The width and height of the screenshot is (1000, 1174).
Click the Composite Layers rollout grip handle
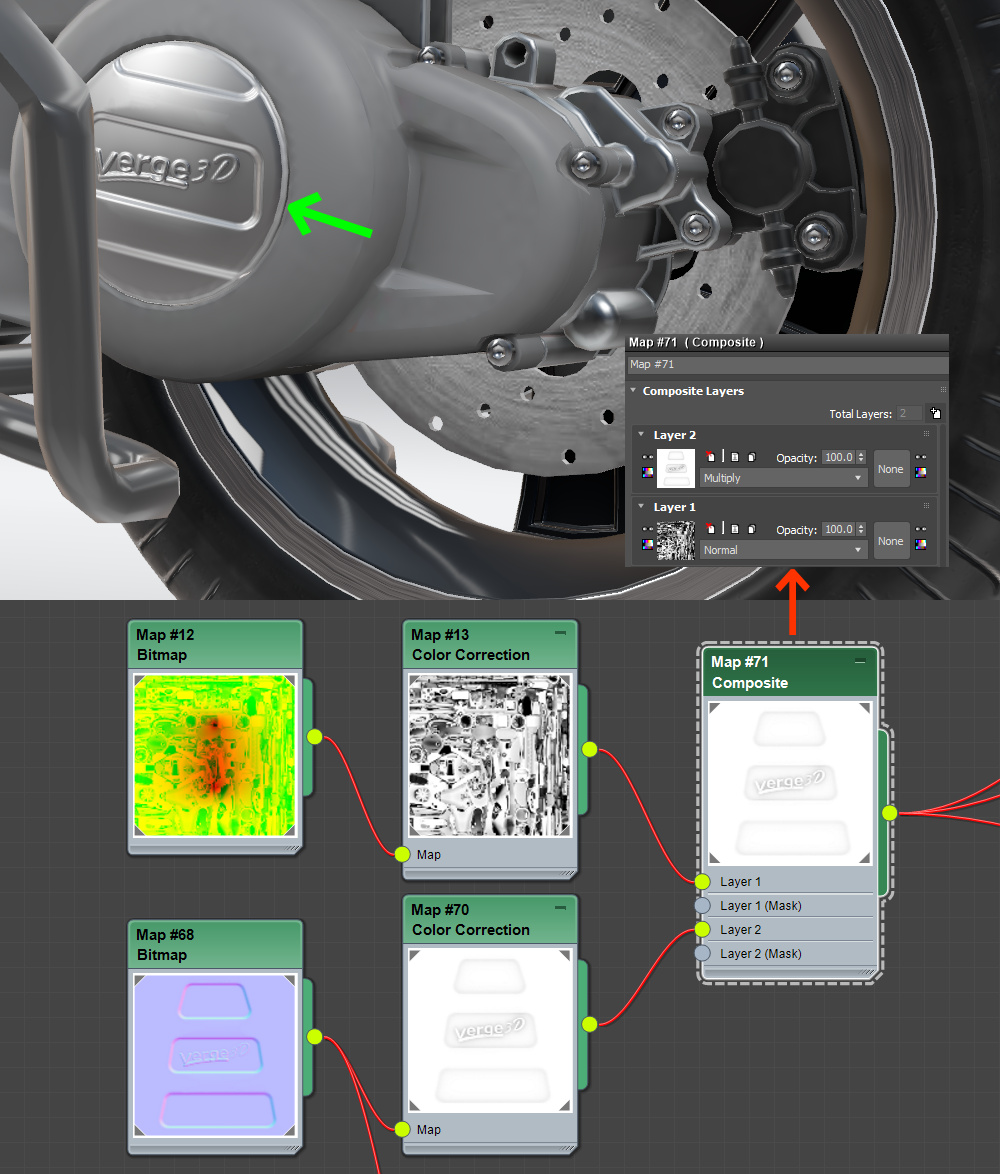pyautogui.click(x=943, y=390)
